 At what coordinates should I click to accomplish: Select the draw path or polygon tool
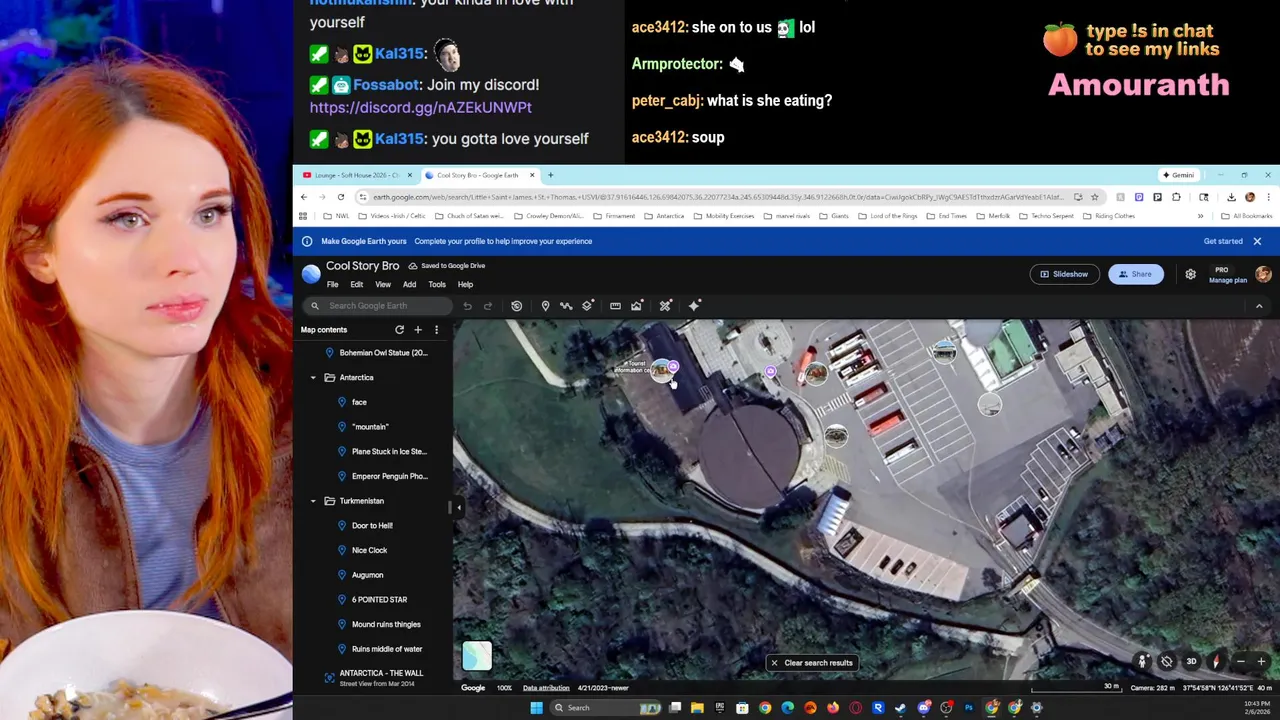tap(566, 306)
